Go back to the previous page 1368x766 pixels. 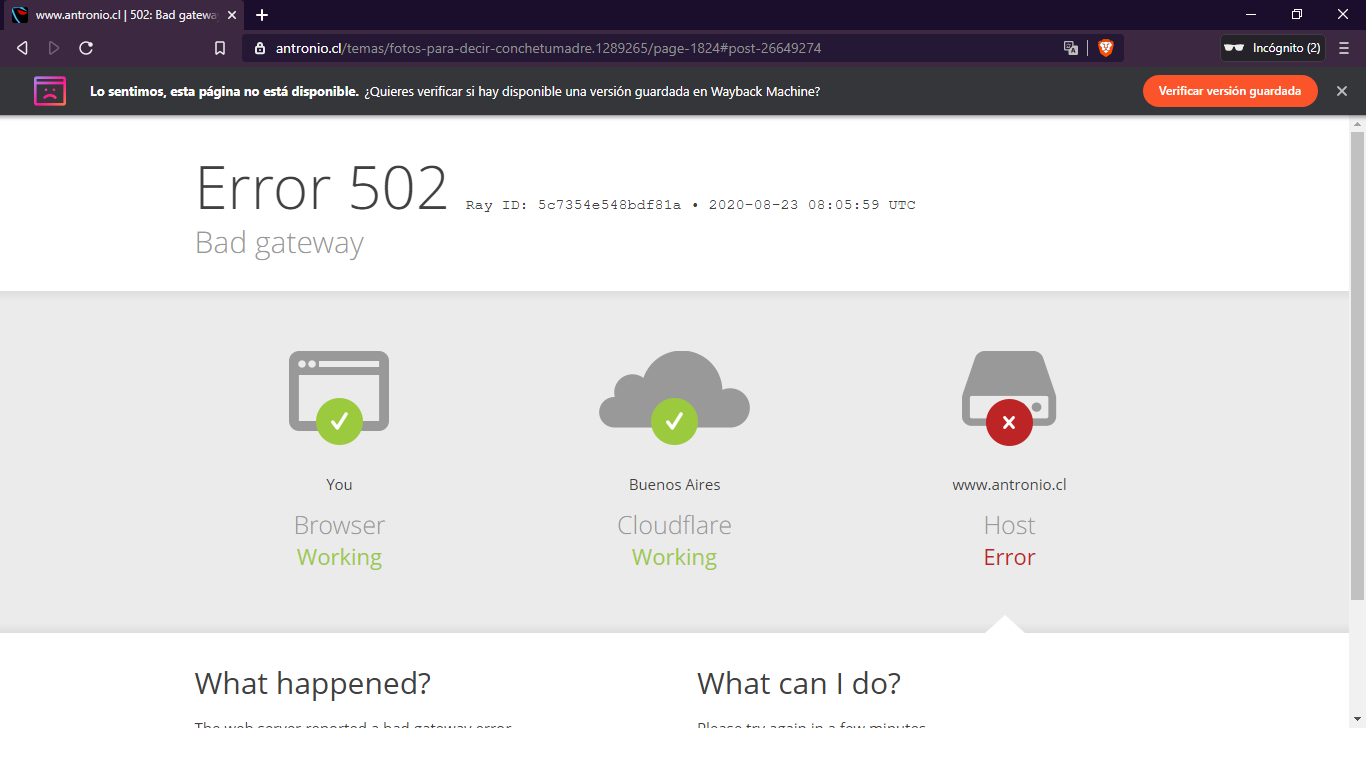[x=22, y=48]
